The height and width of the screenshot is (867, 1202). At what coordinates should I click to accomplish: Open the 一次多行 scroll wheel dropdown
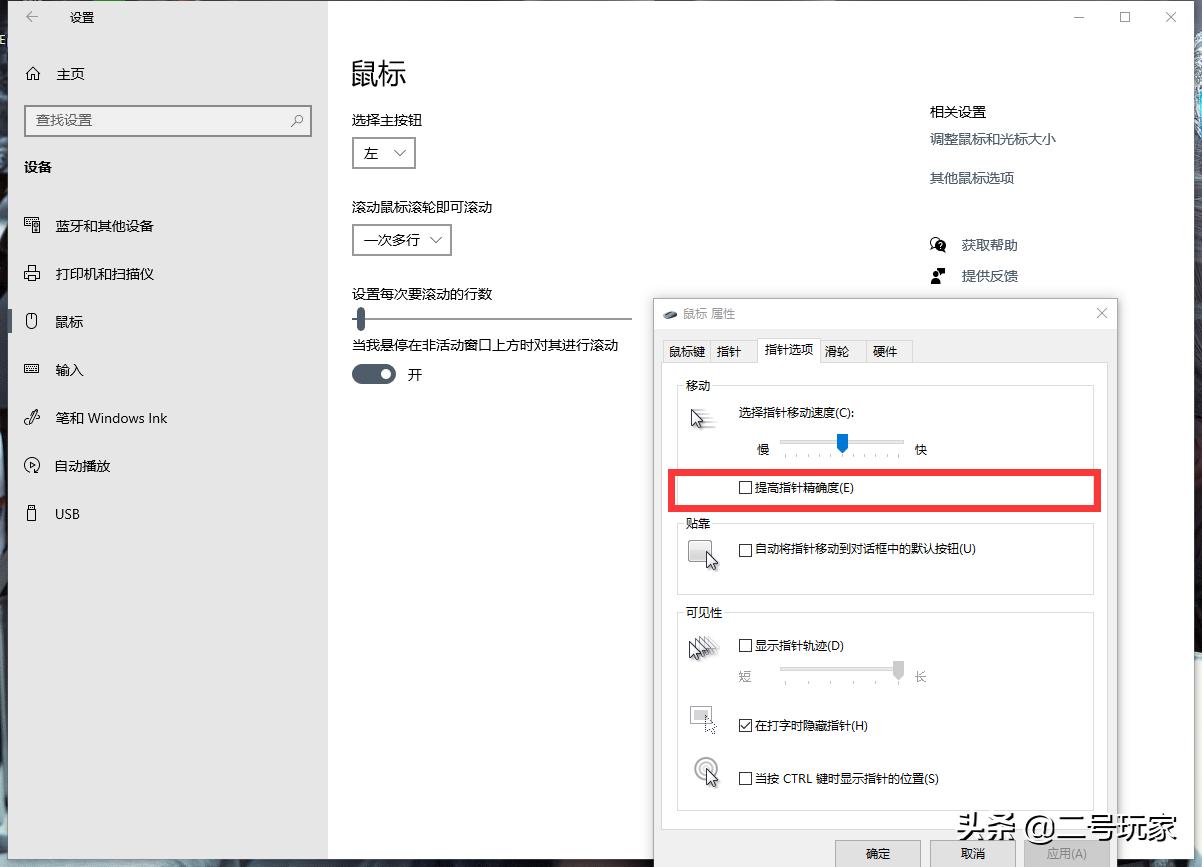point(401,240)
